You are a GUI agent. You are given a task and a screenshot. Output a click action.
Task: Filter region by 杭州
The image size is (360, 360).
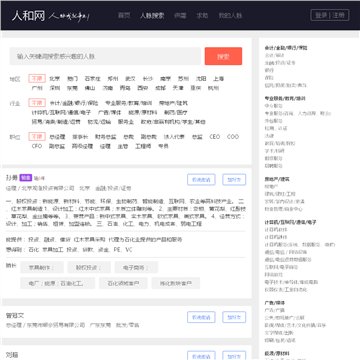pyautogui.click(x=213, y=88)
